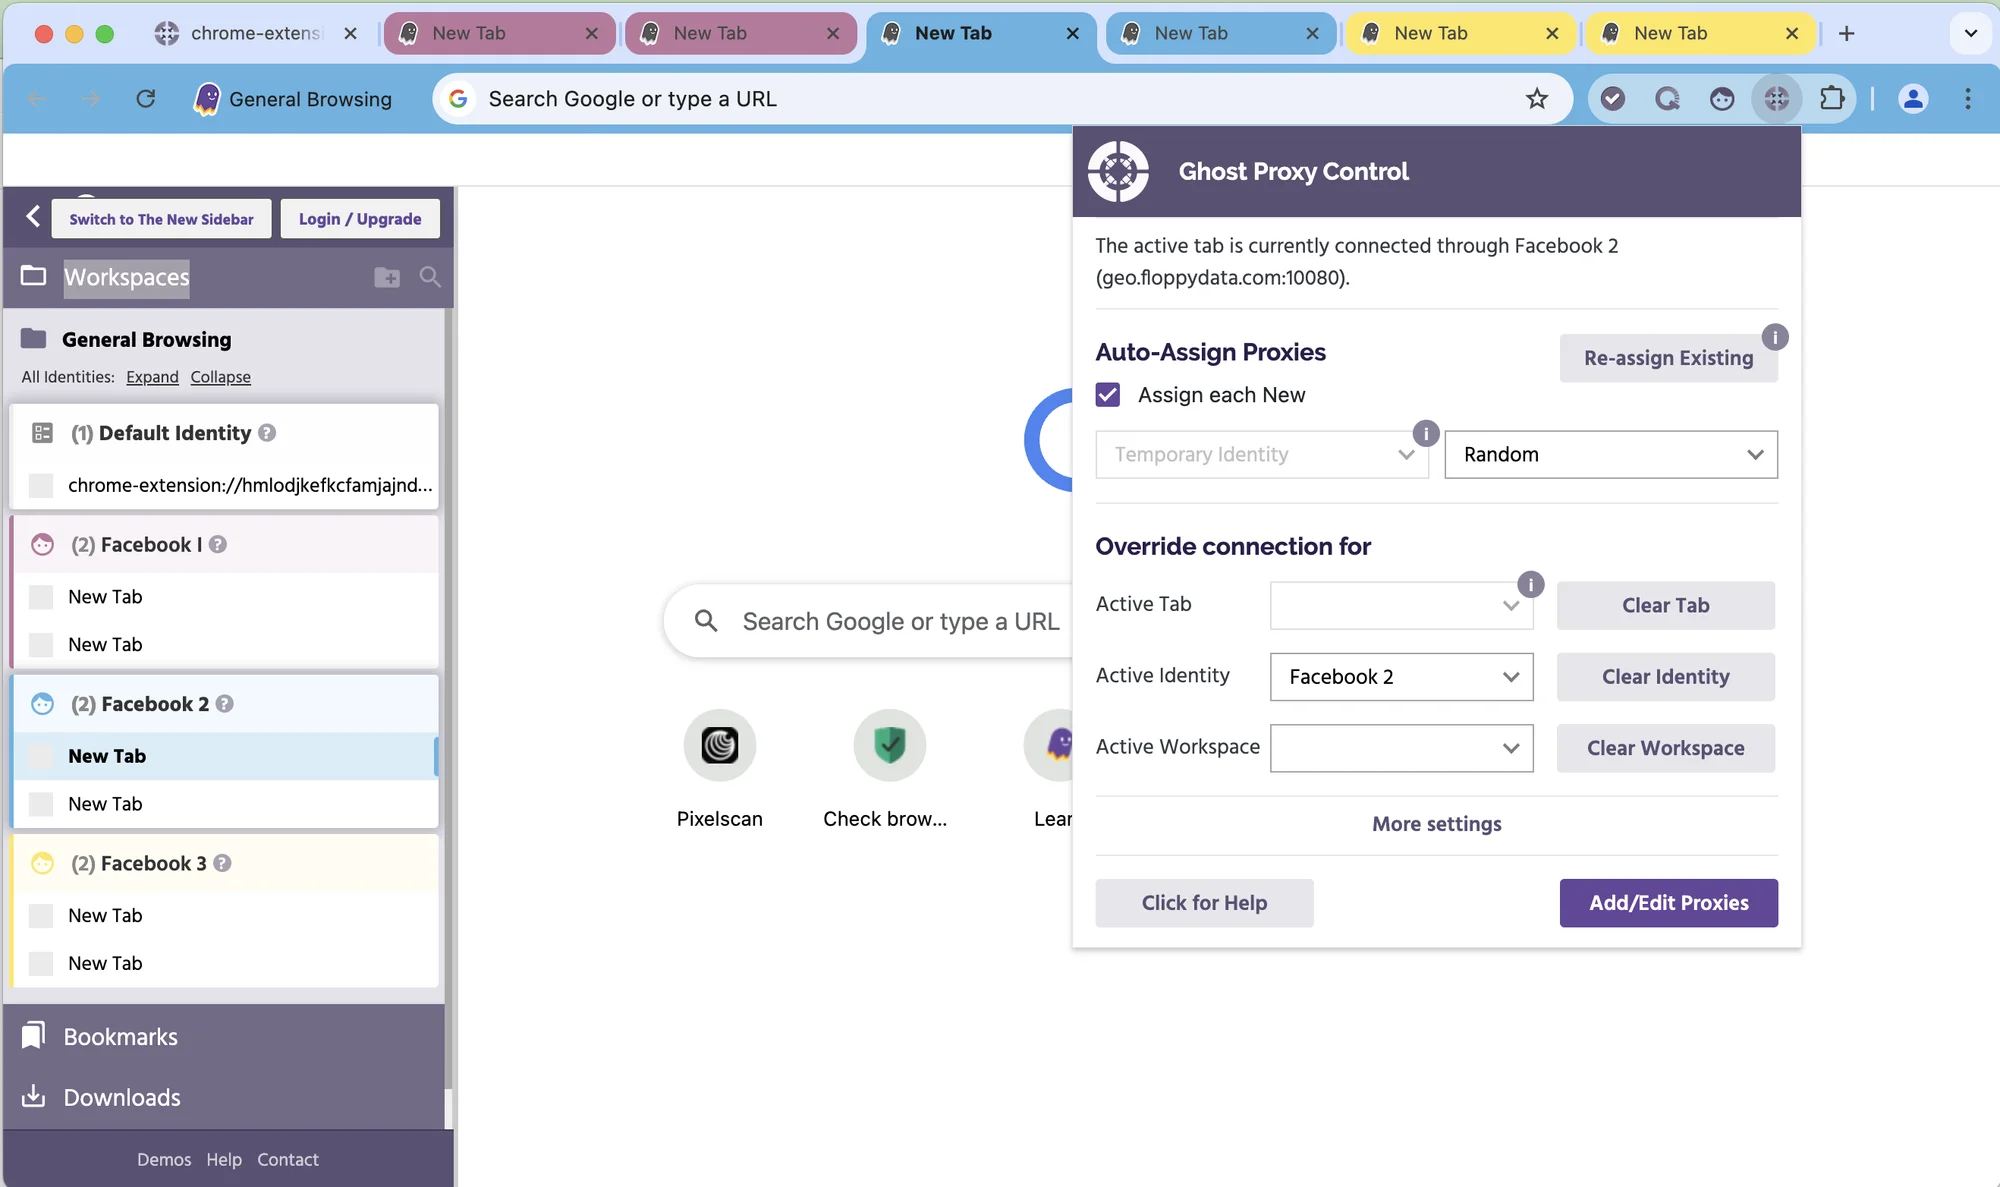2000x1187 pixels.
Task: Select second New Tab checkbox under Facebook I
Action: coord(41,645)
